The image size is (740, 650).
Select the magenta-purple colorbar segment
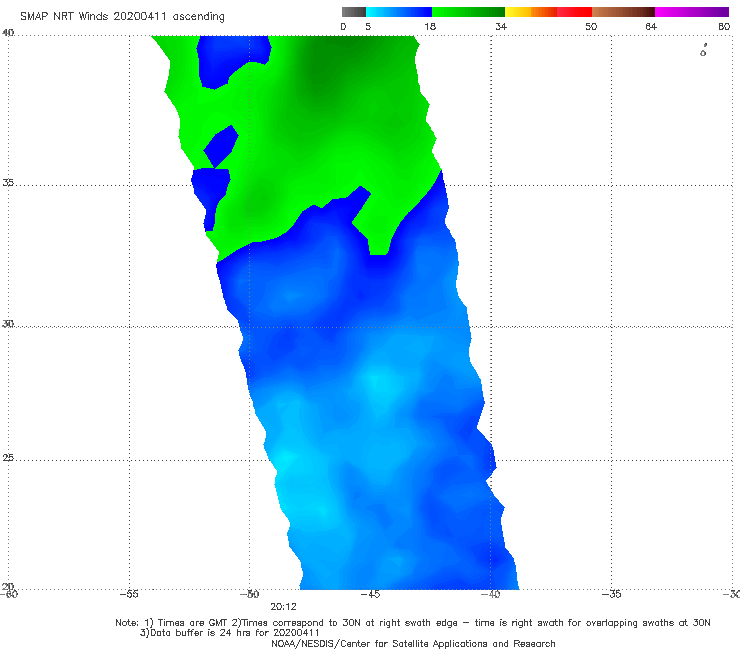(x=692, y=12)
